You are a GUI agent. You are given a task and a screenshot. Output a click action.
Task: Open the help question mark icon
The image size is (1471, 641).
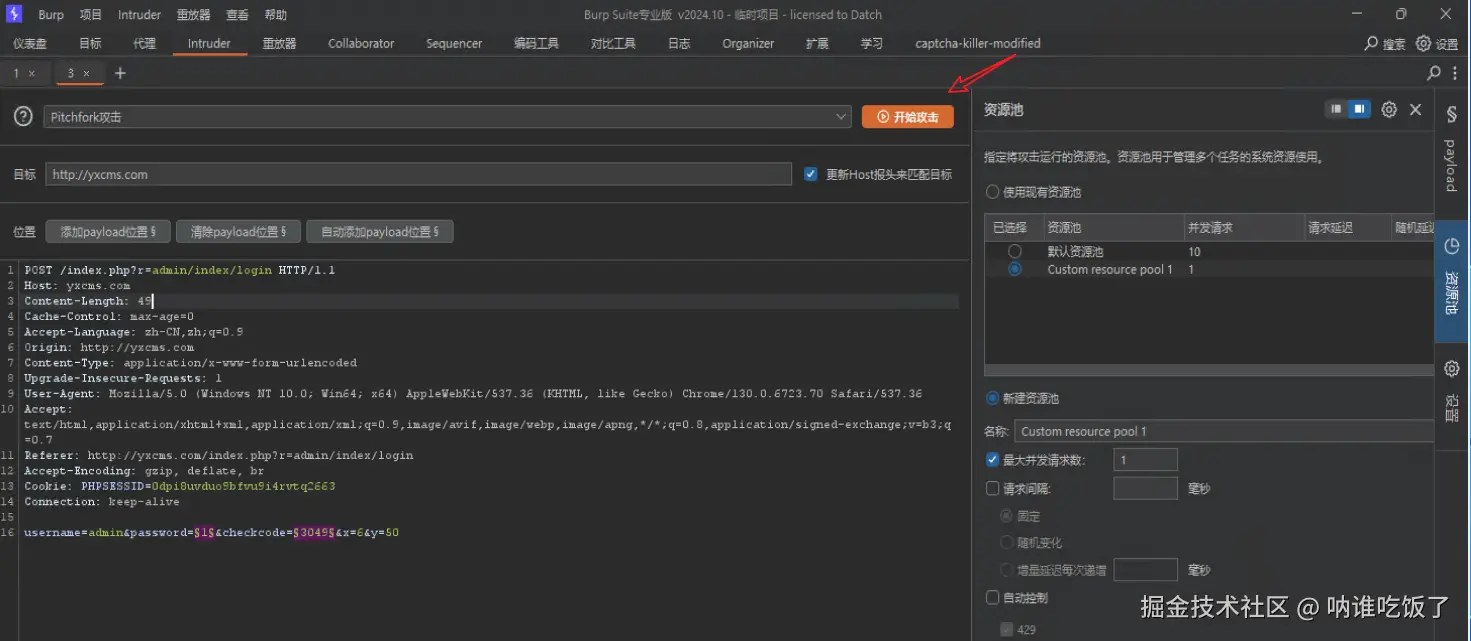pos(23,117)
